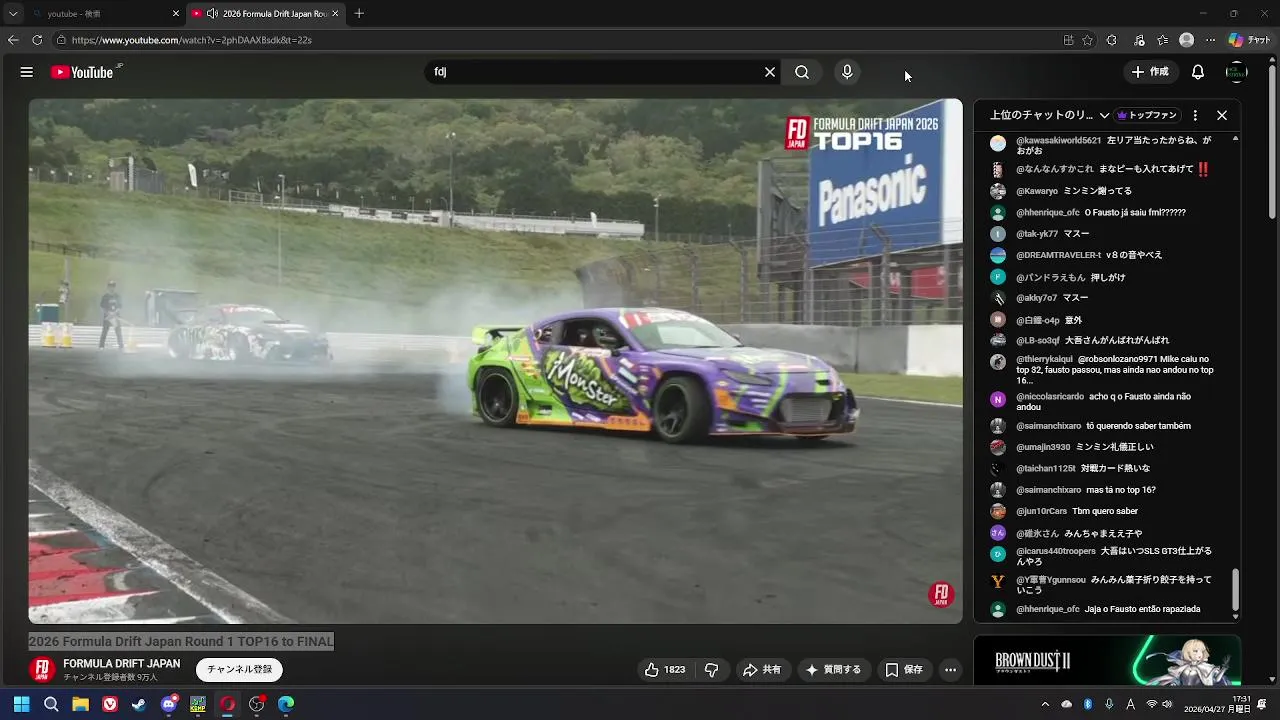Mute the tab via speaker icon
Viewport: 1280px width, 720px height.
(x=212, y=14)
